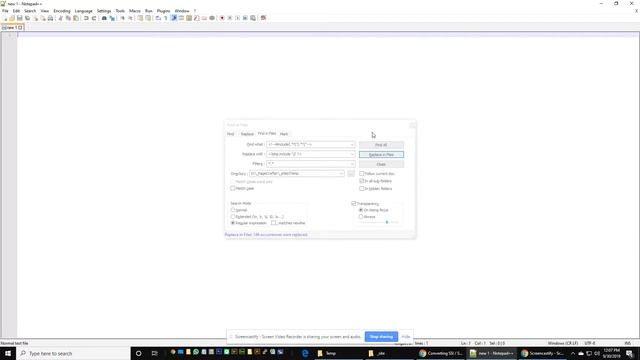Toggle the Word Wrap toolbar icon

point(158,18)
